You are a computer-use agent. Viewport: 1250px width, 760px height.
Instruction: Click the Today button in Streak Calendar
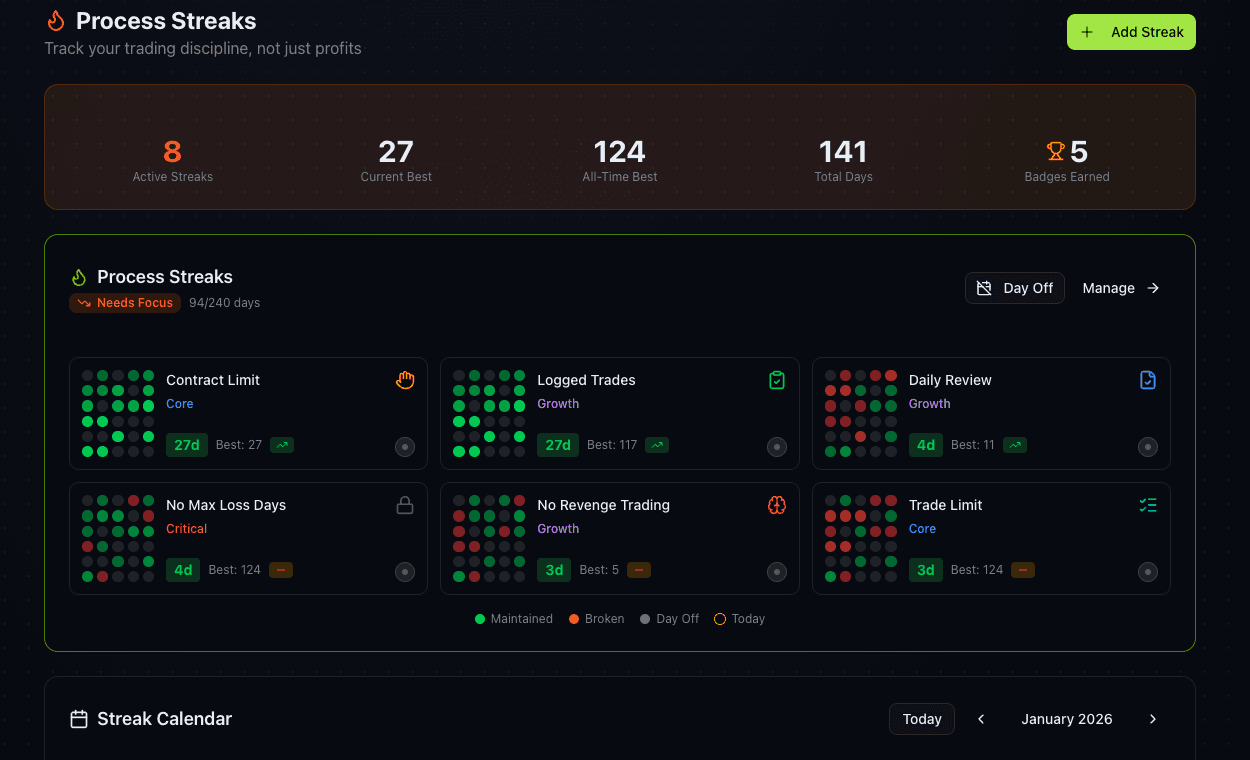[921, 718]
